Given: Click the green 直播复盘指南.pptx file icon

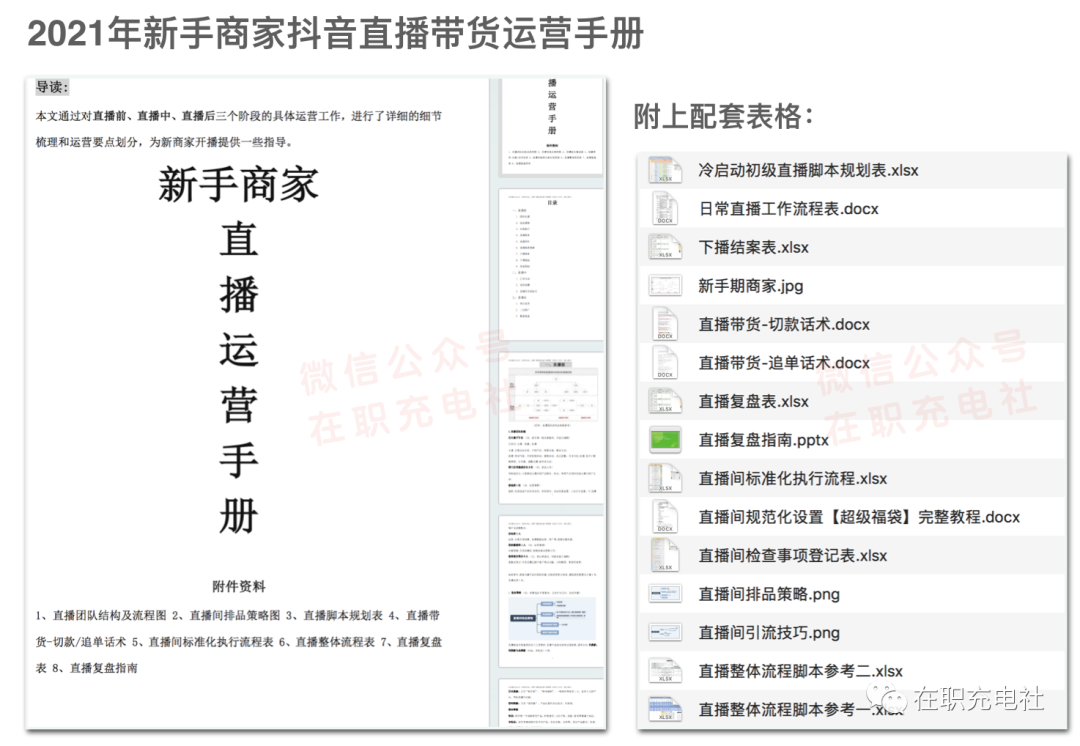Looking at the screenshot, I should (665, 440).
